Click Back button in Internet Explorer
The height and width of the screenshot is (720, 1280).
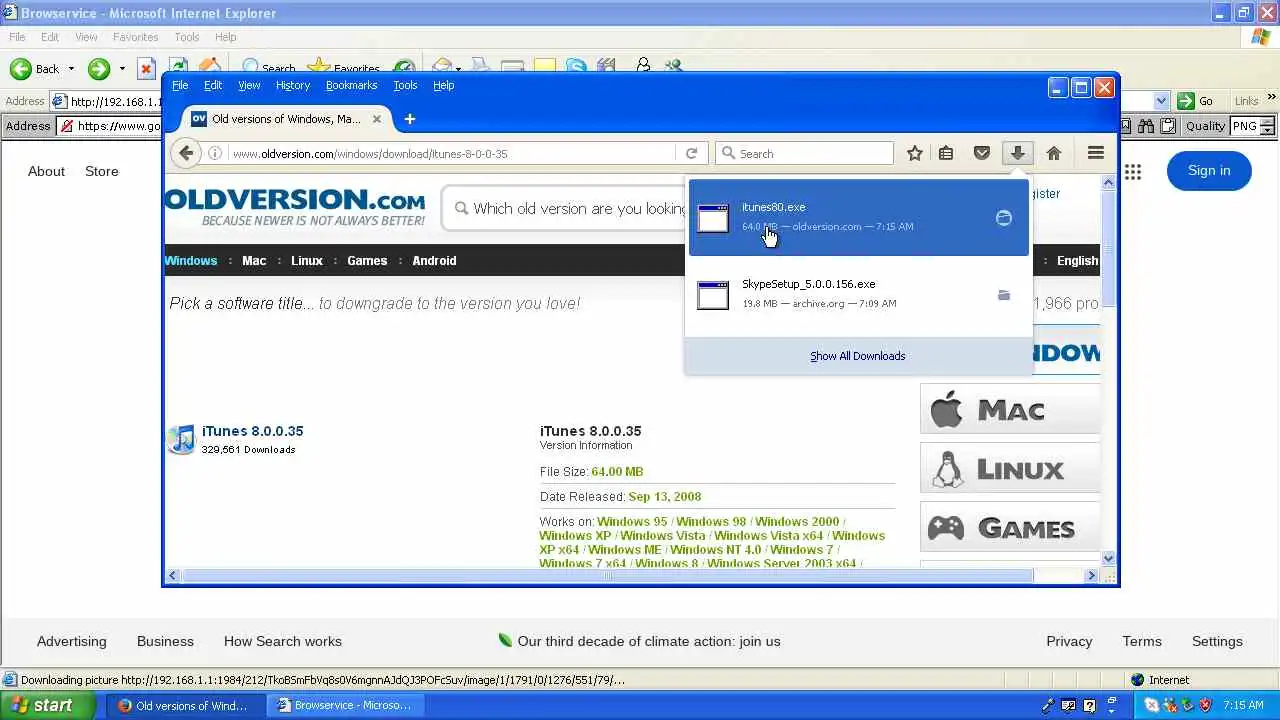(x=35, y=69)
